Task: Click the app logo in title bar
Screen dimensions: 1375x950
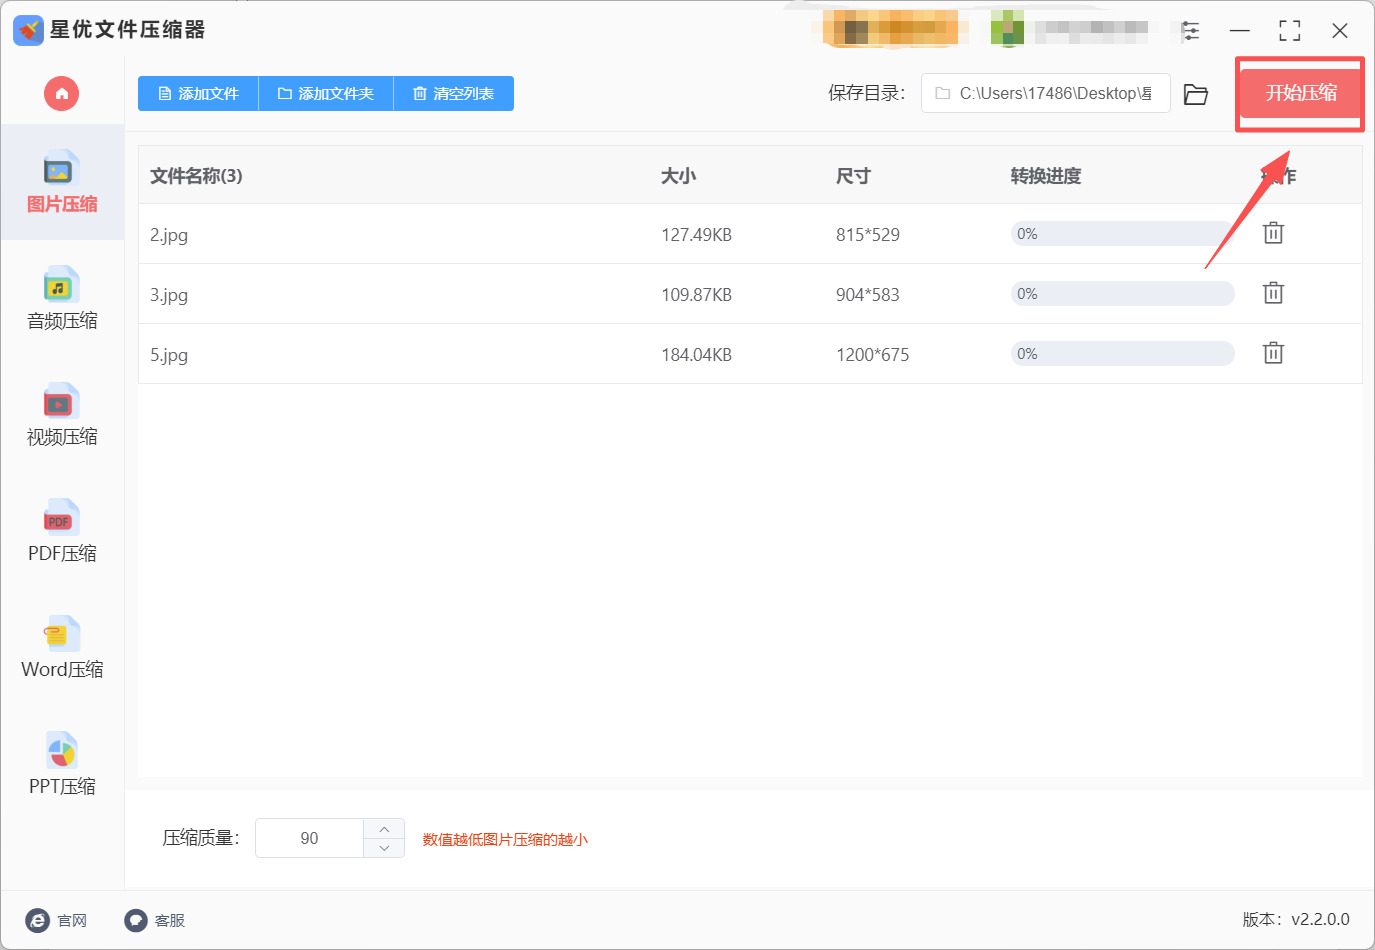Action: (x=28, y=30)
